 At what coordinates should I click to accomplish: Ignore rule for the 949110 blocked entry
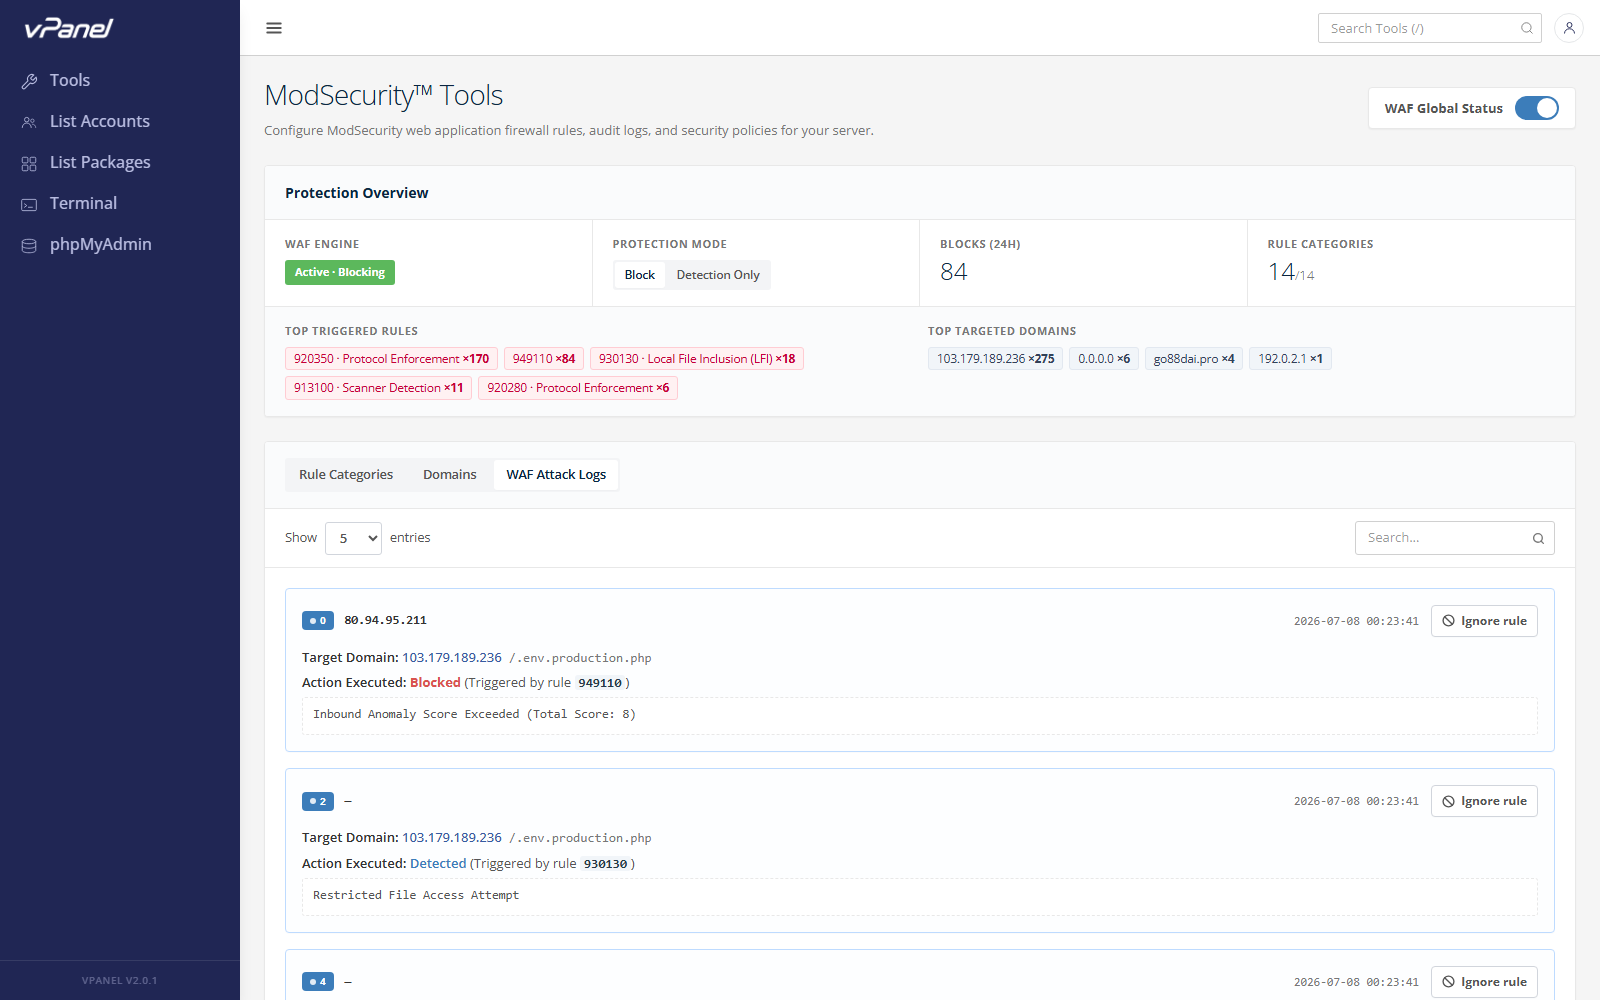pos(1484,621)
